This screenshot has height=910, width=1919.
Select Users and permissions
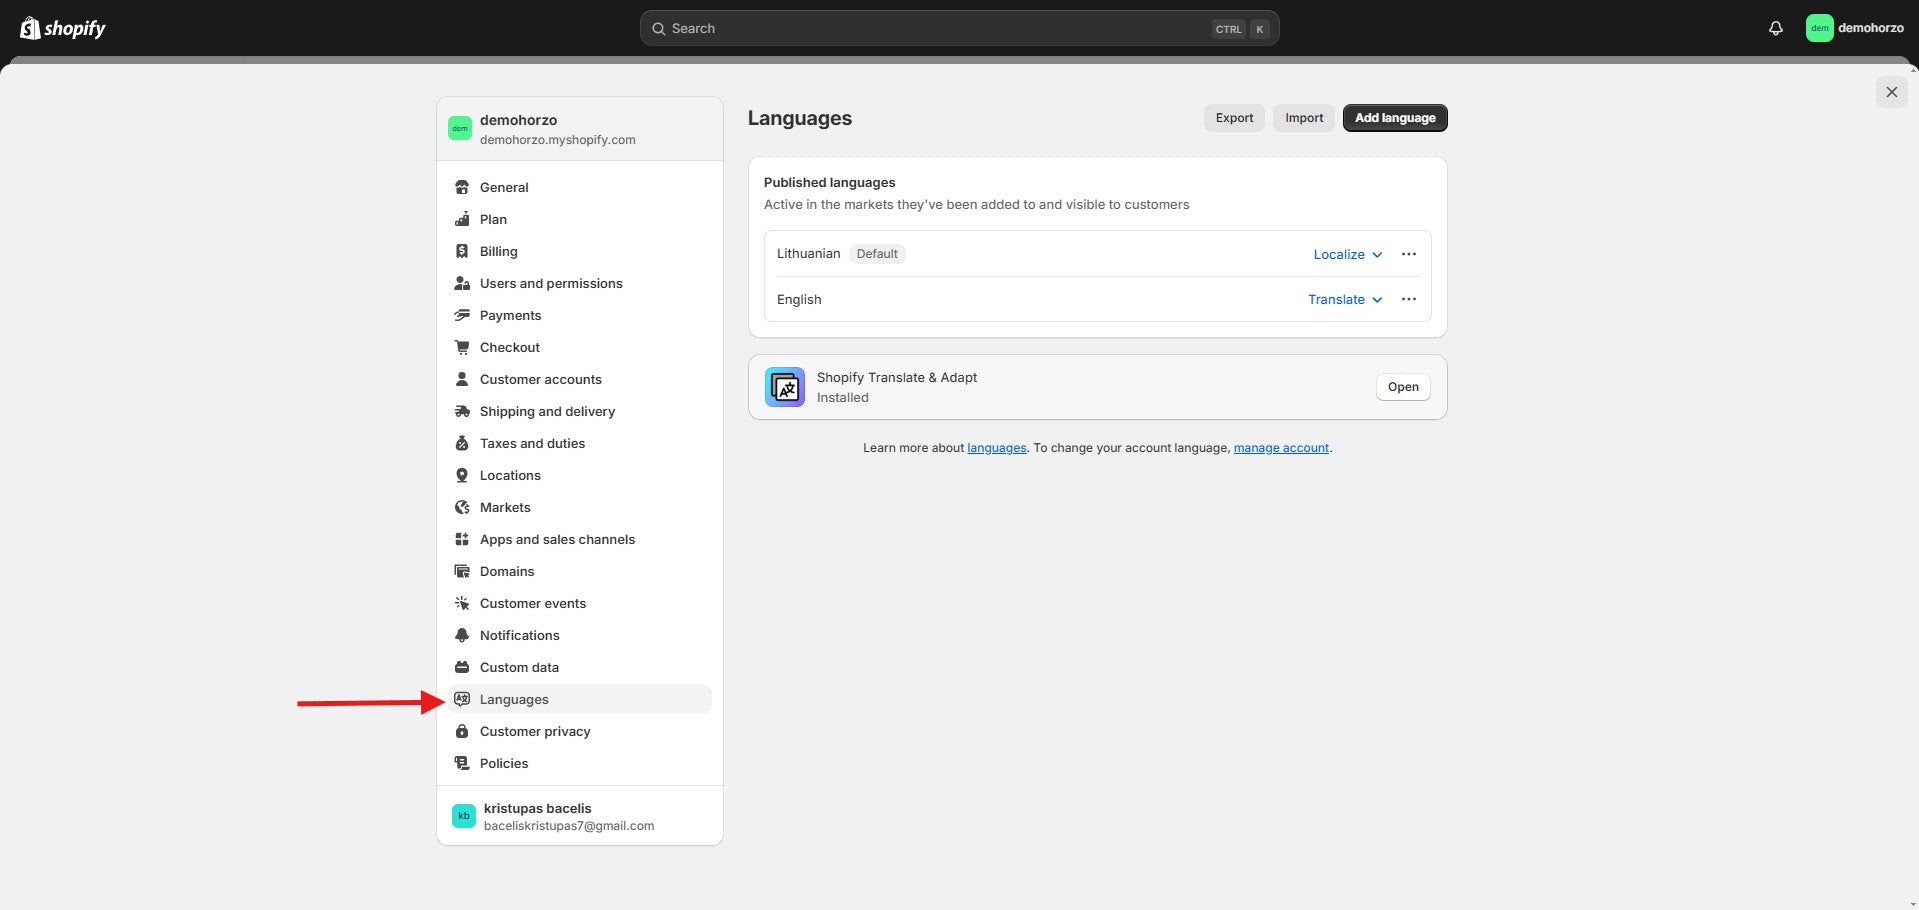click(550, 283)
